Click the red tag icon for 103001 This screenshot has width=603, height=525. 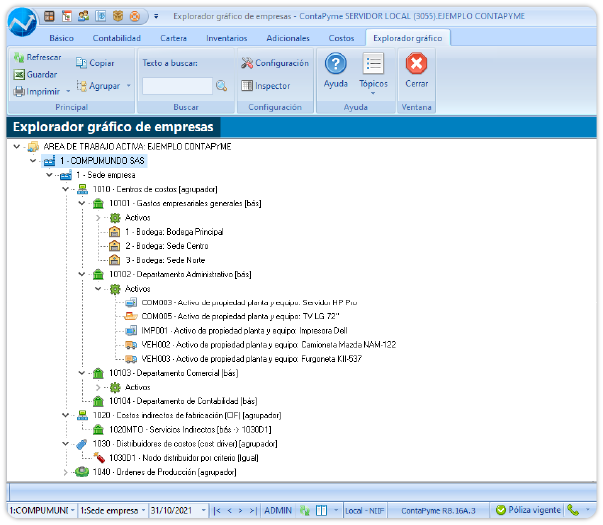(x=99, y=458)
